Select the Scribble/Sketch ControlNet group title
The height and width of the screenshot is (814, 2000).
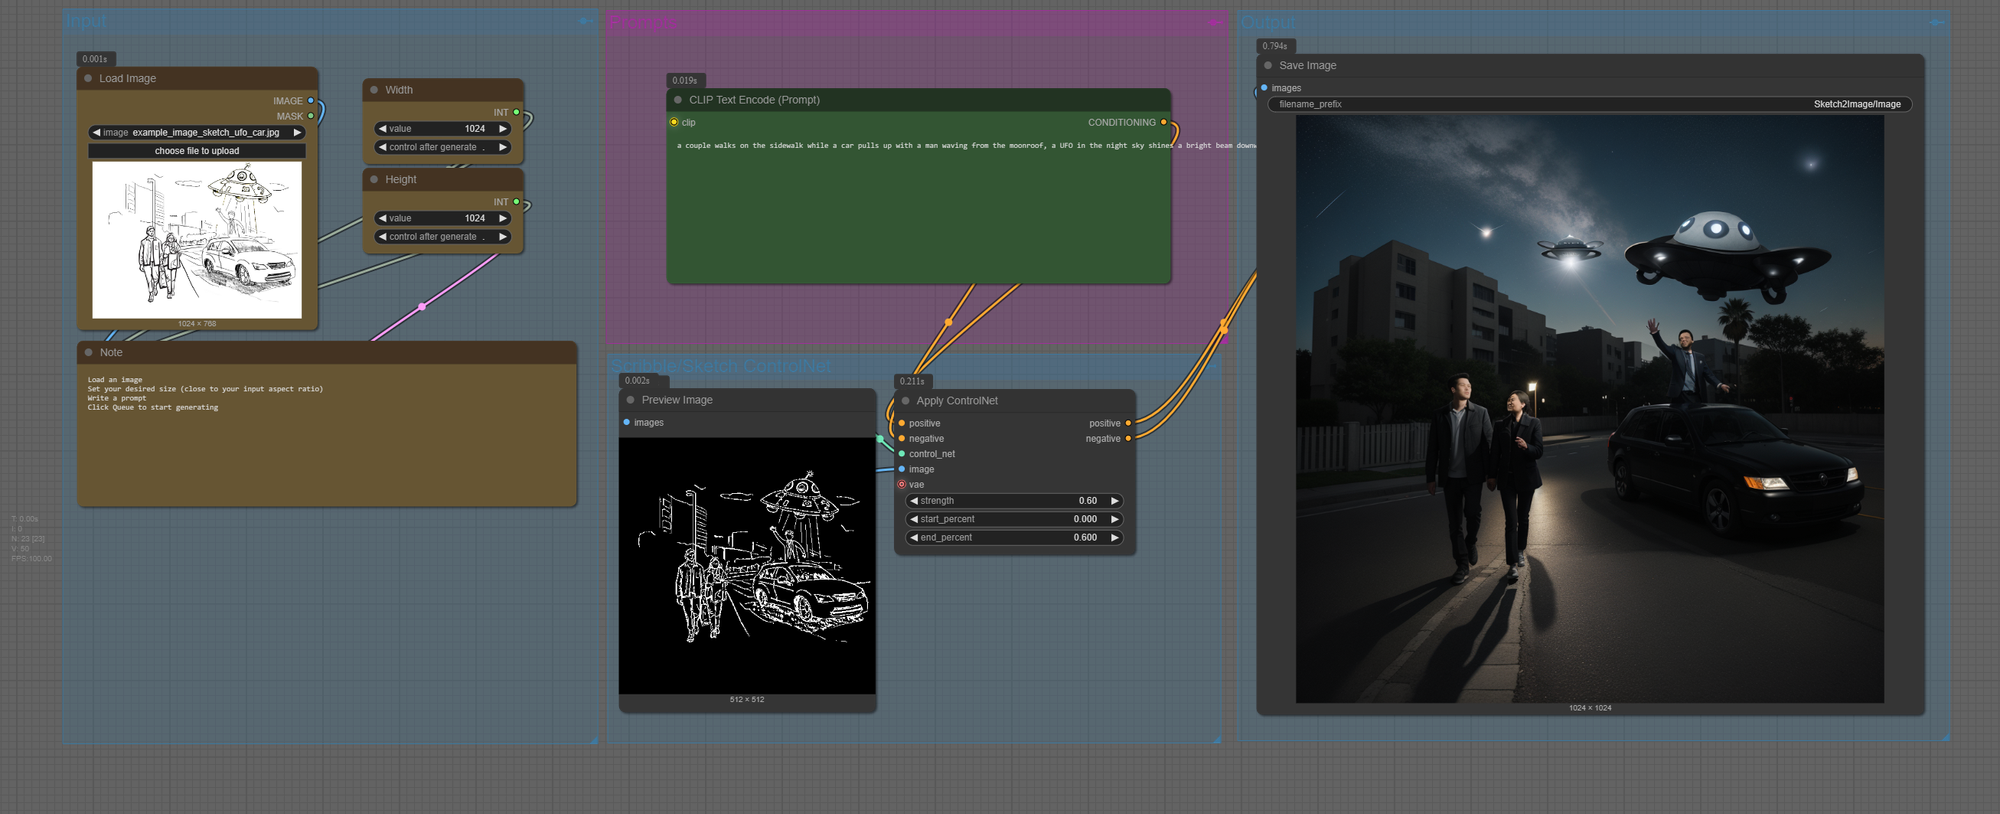tap(720, 367)
